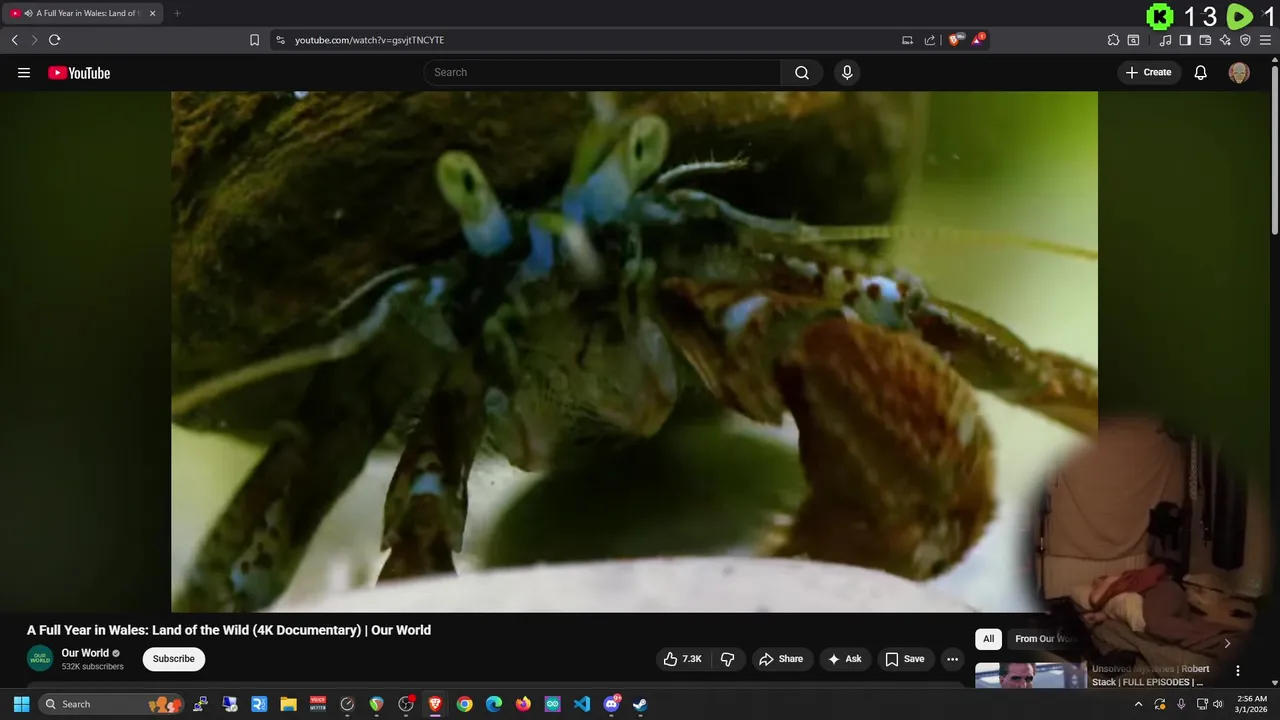Open YouTube notifications bell

click(x=1201, y=72)
